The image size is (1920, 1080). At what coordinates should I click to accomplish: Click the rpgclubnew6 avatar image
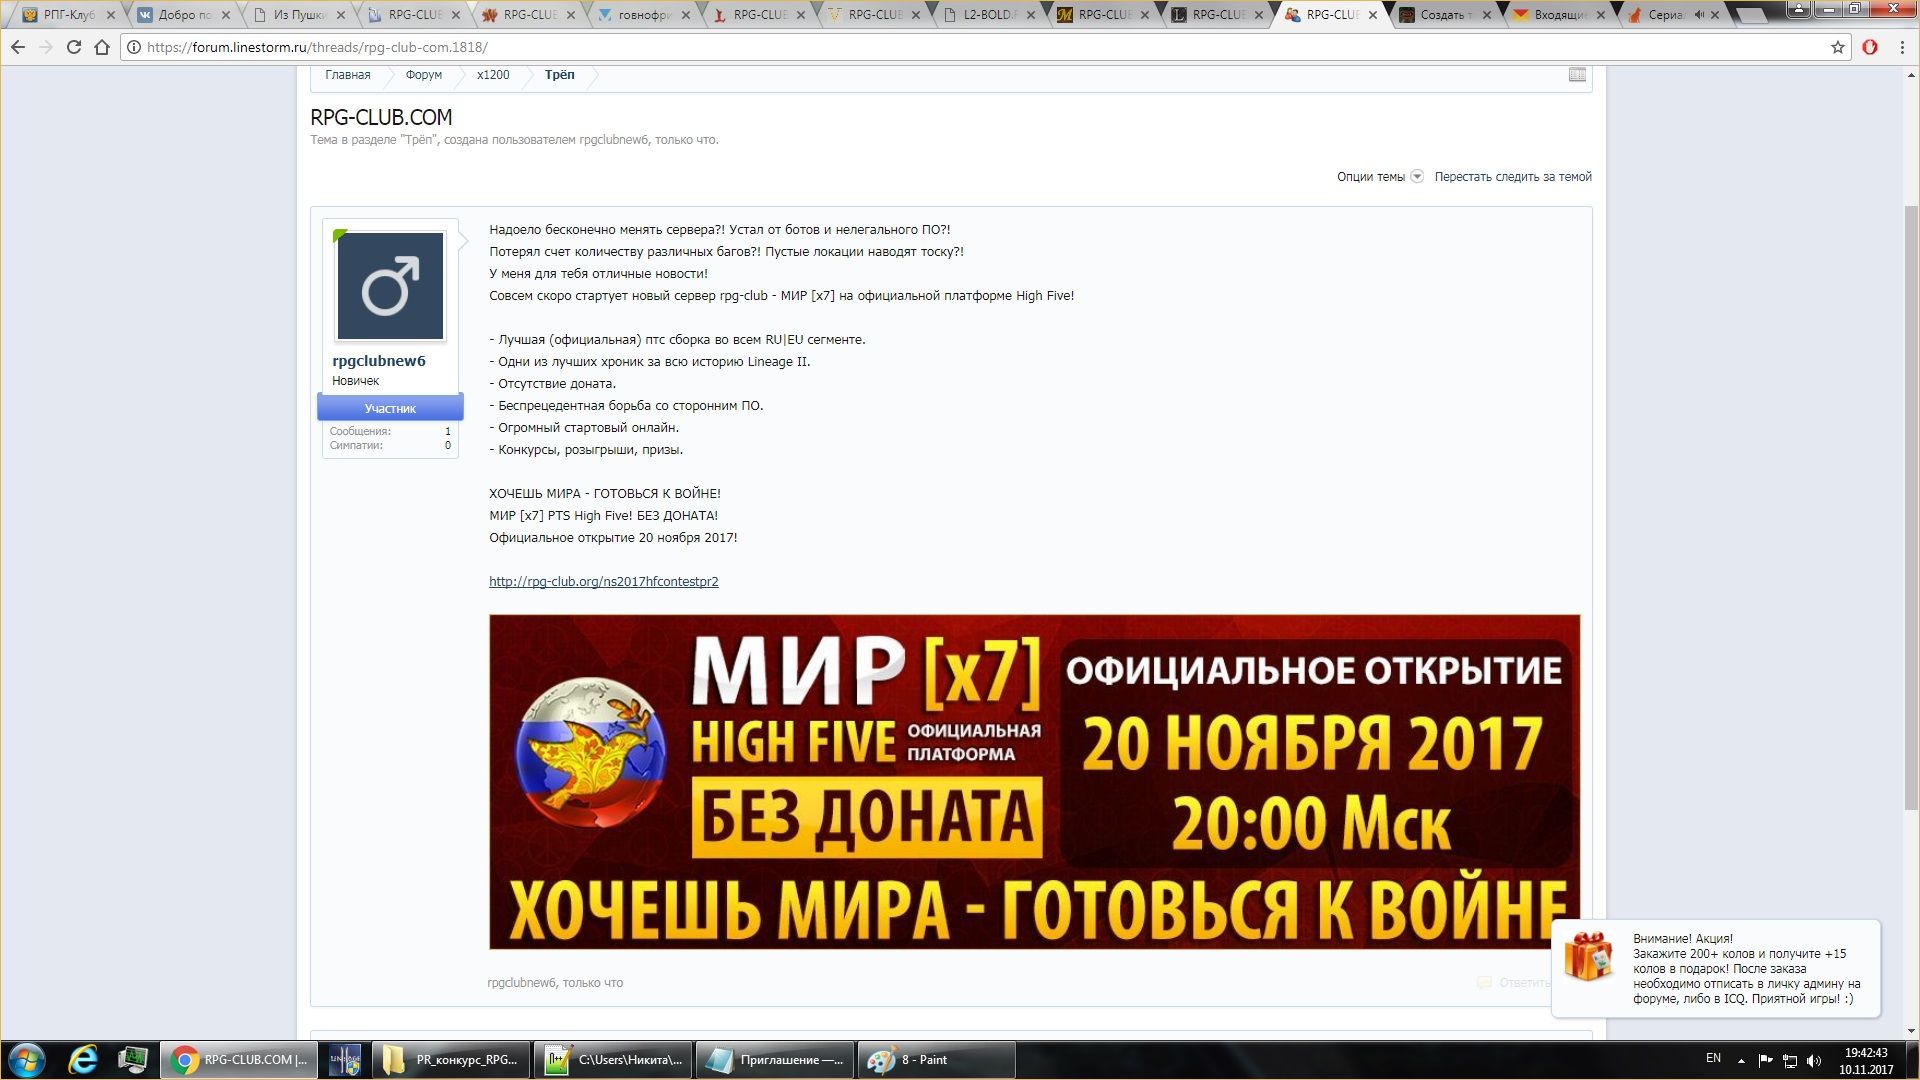(390, 287)
